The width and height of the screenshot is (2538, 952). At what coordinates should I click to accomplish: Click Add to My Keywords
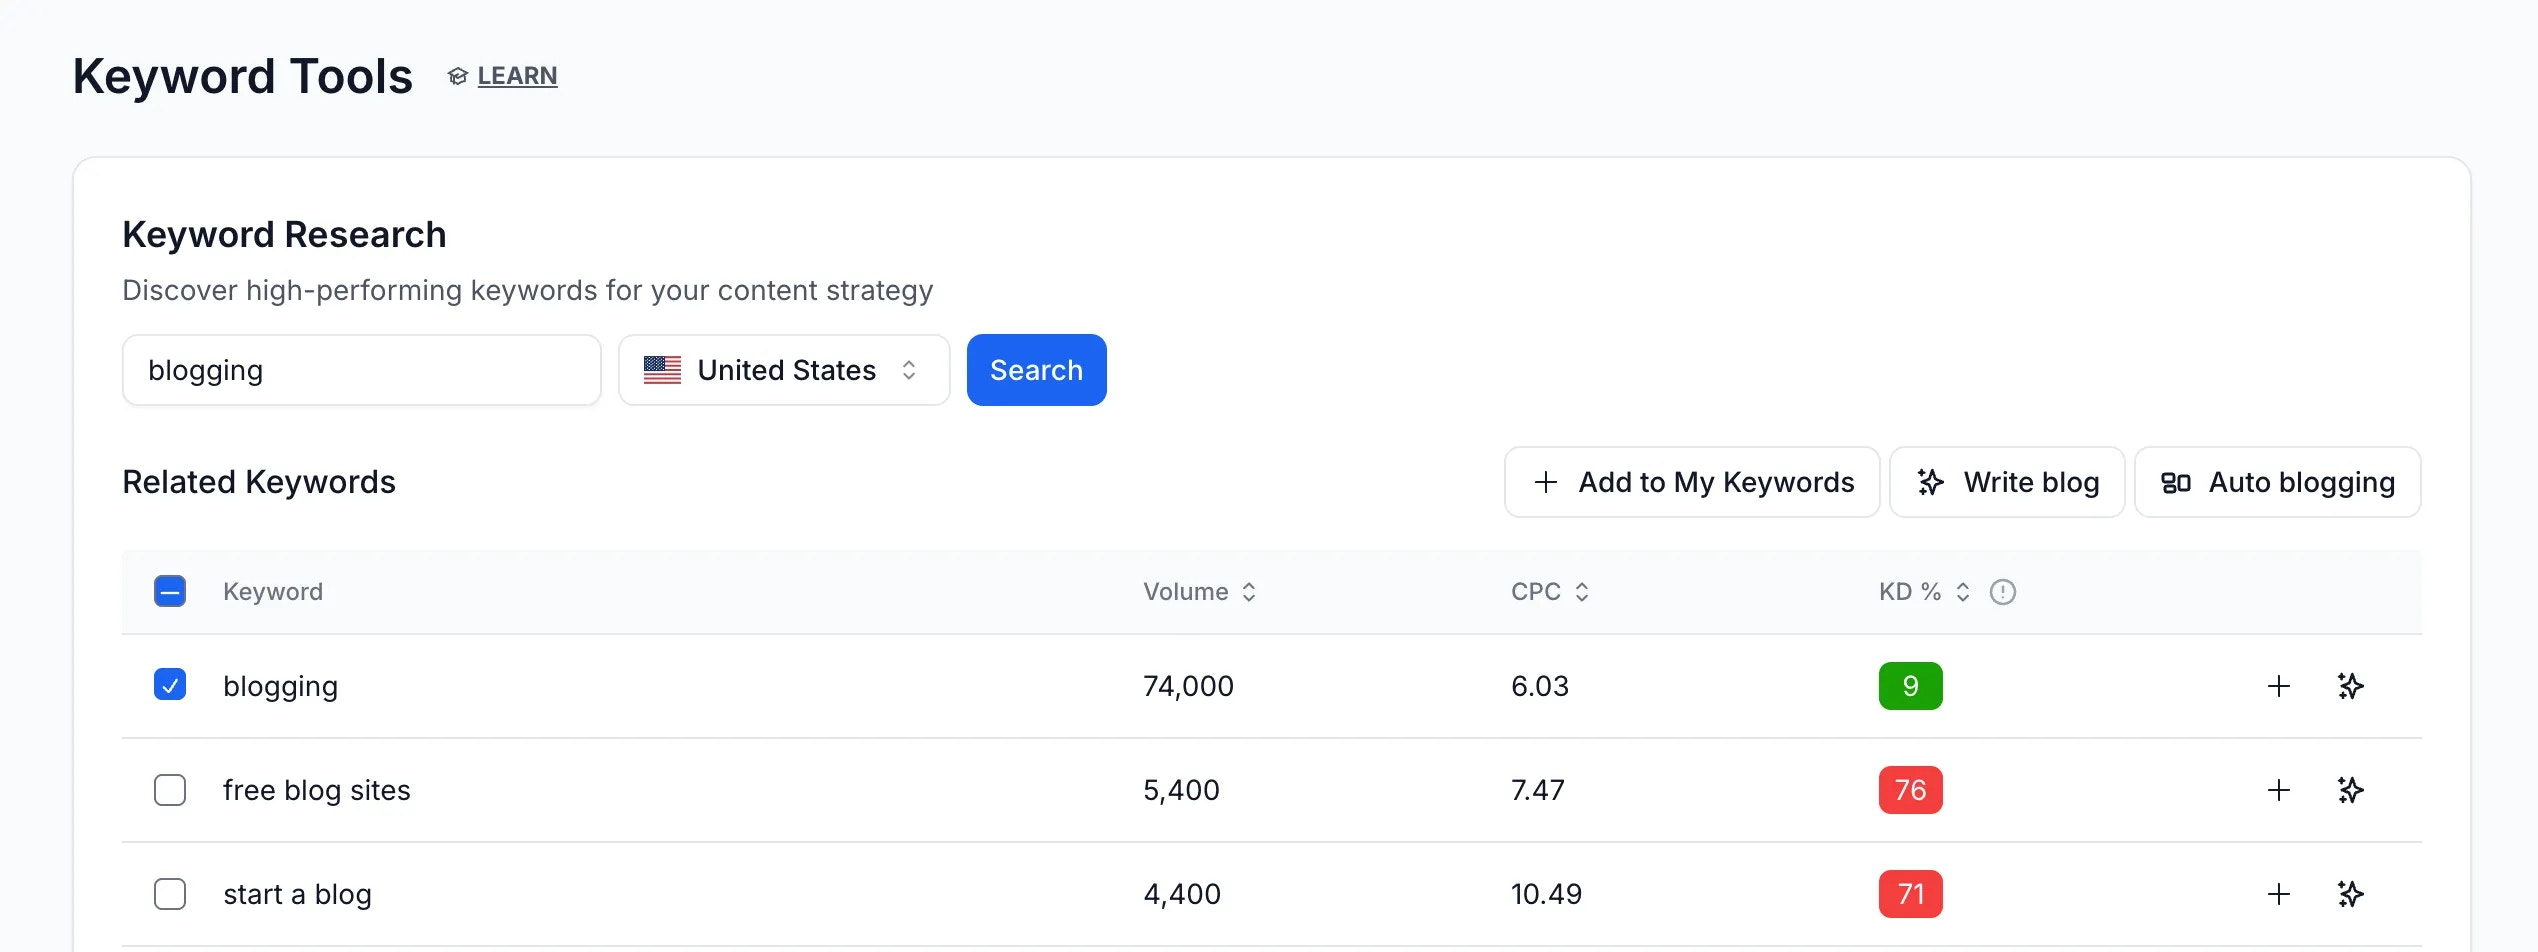1691,482
